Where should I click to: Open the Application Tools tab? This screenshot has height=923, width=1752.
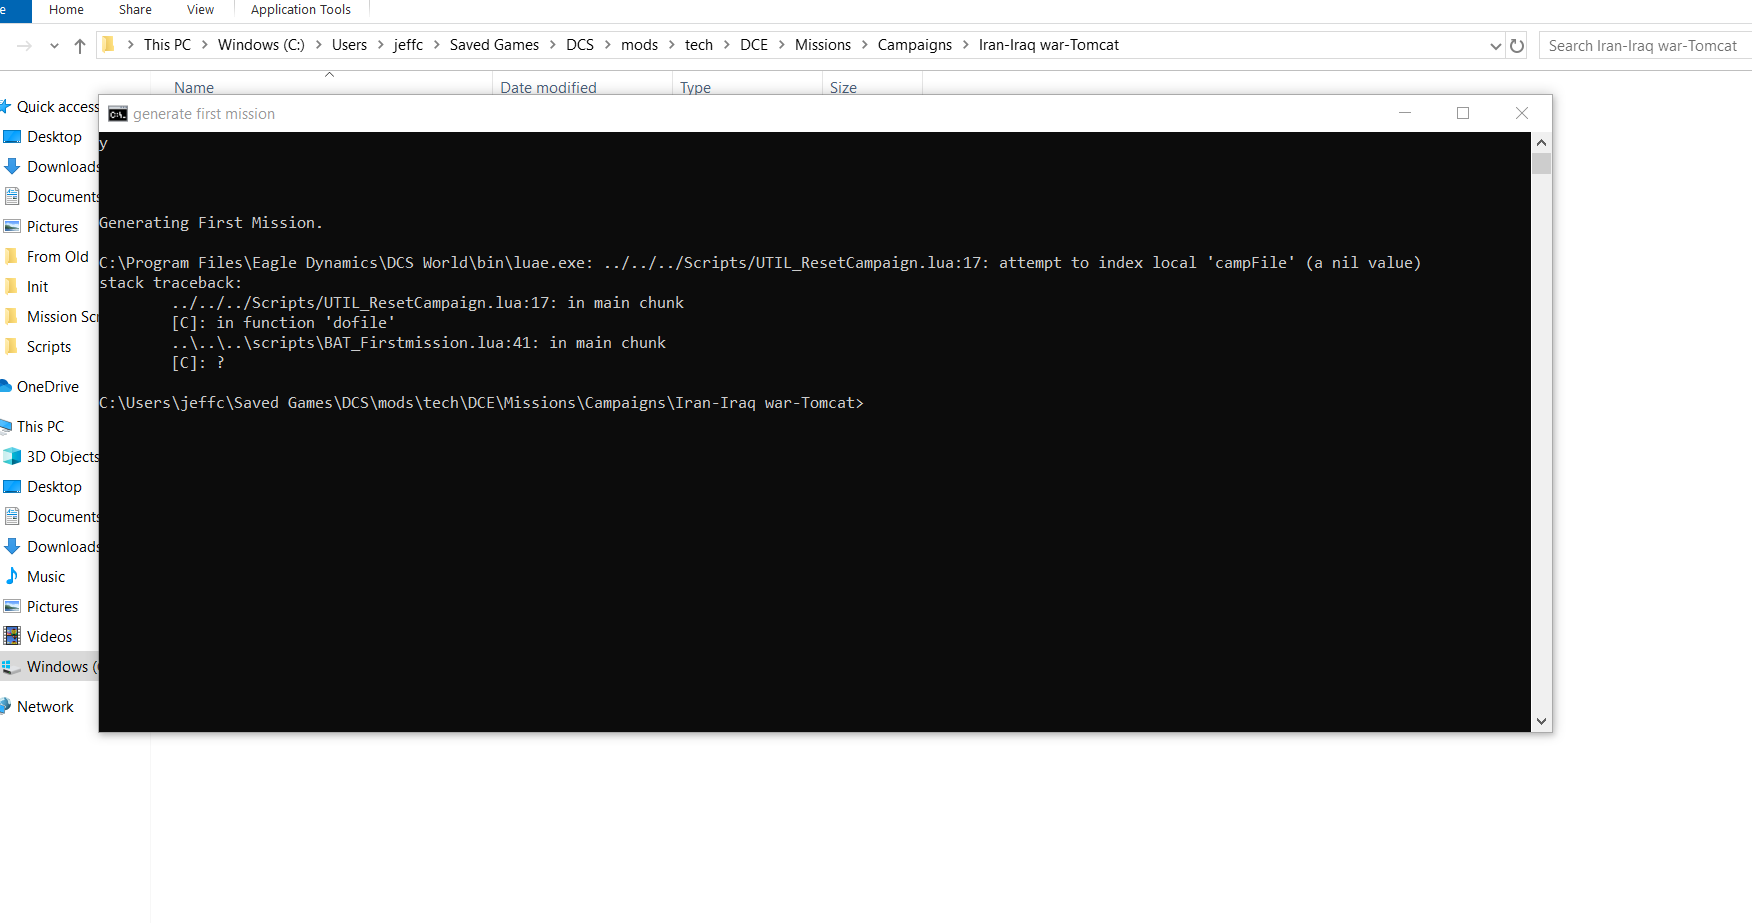tap(301, 10)
